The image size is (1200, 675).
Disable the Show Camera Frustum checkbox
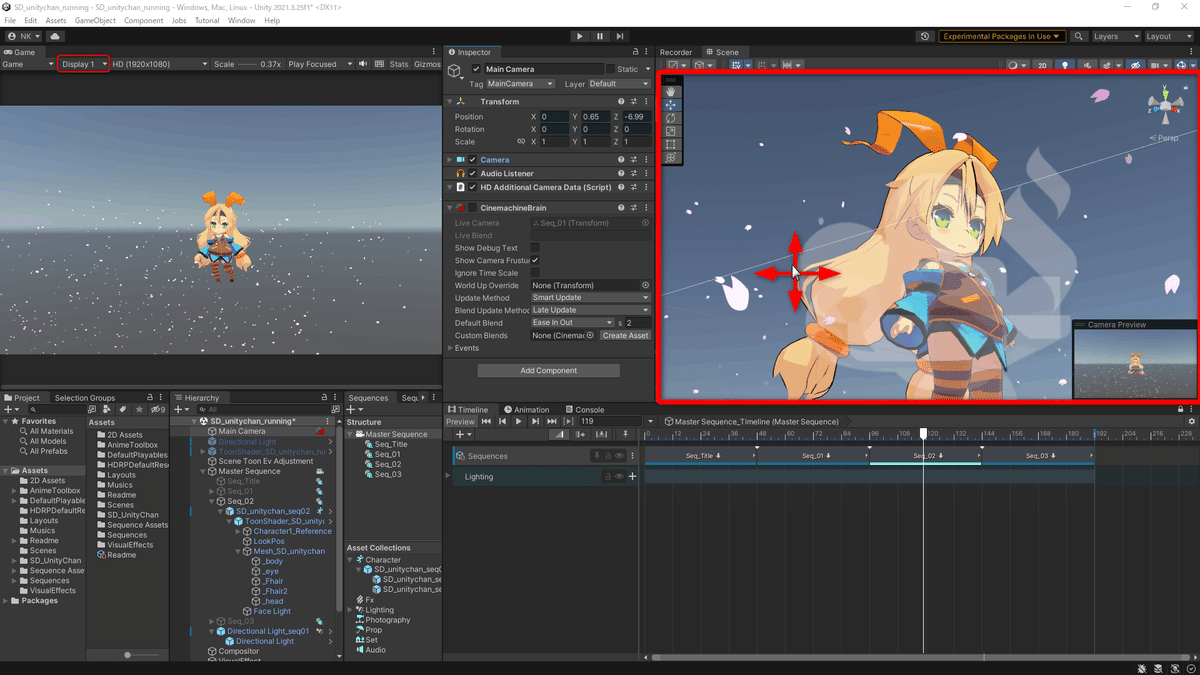[x=535, y=260]
